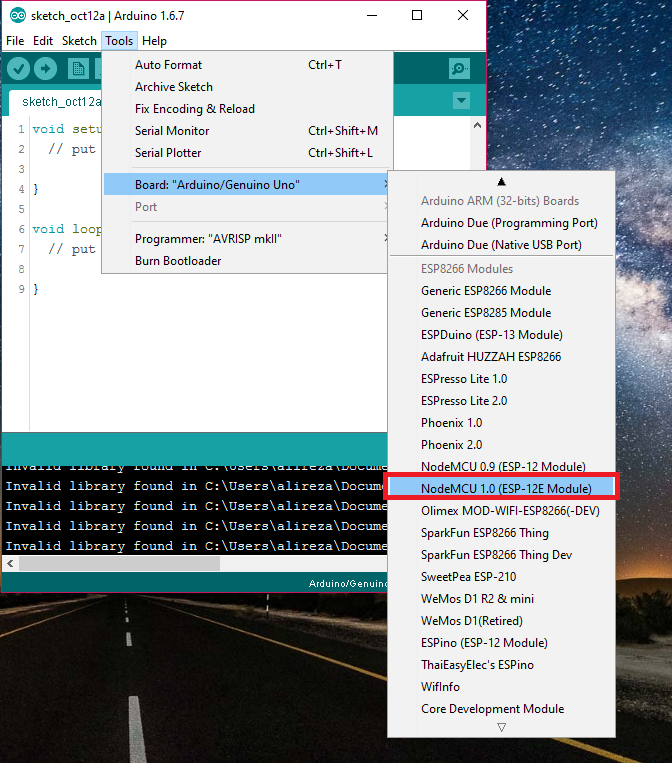This screenshot has height=763, width=672.
Task: Select Olimex MOD-WIFI-ESP8266(-DEV) board
Action: tap(501, 510)
